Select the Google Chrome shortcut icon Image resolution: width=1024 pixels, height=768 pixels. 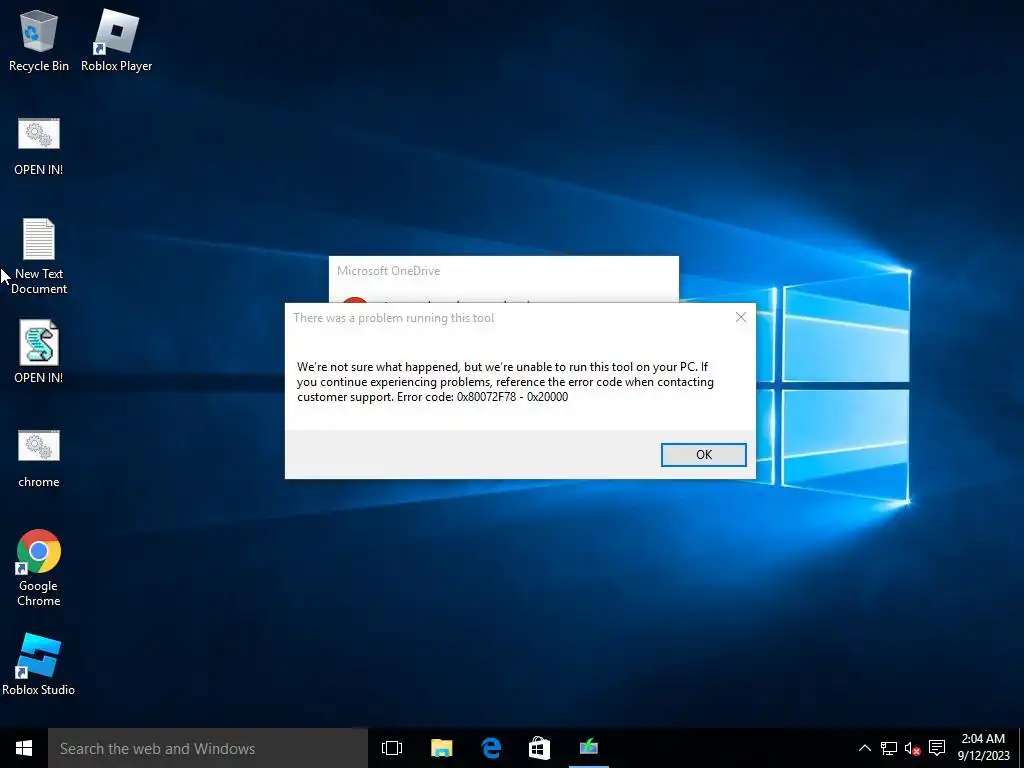39,568
